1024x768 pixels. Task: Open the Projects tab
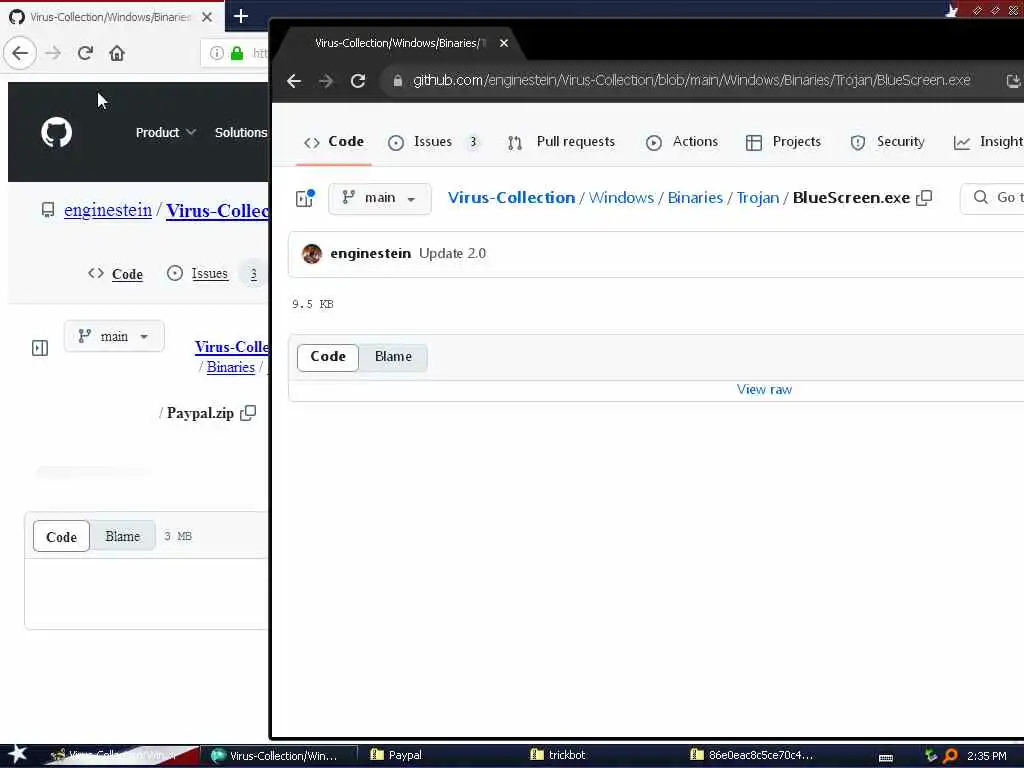click(783, 142)
